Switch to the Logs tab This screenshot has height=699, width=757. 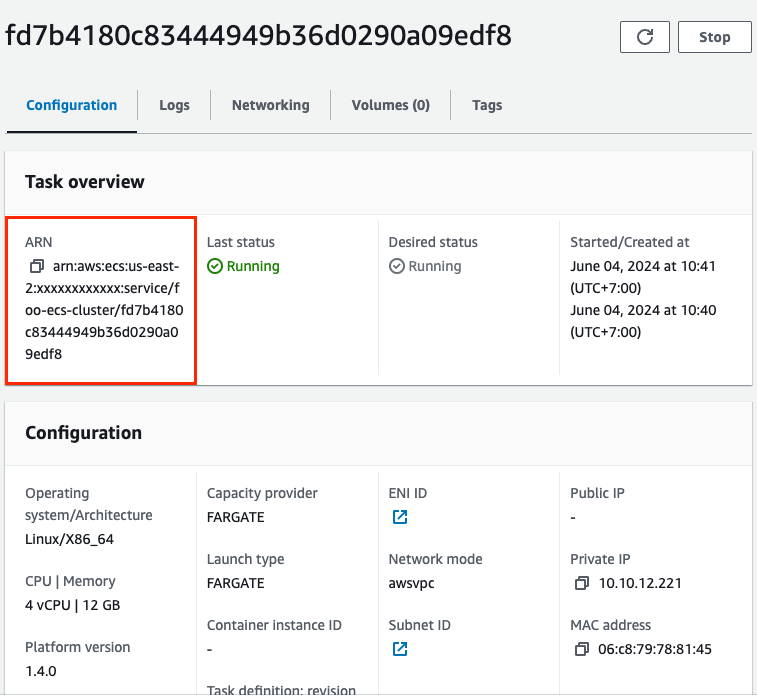[x=174, y=105]
